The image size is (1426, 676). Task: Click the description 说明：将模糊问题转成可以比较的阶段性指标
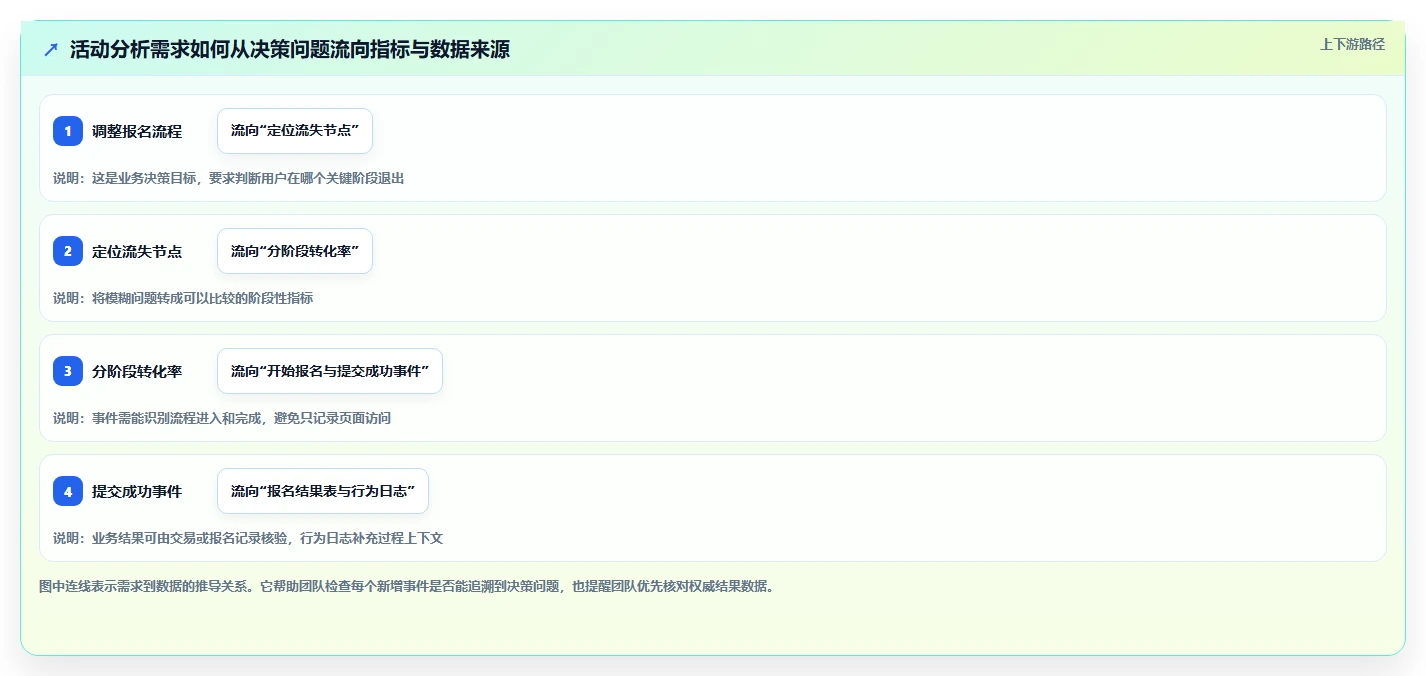click(183, 298)
